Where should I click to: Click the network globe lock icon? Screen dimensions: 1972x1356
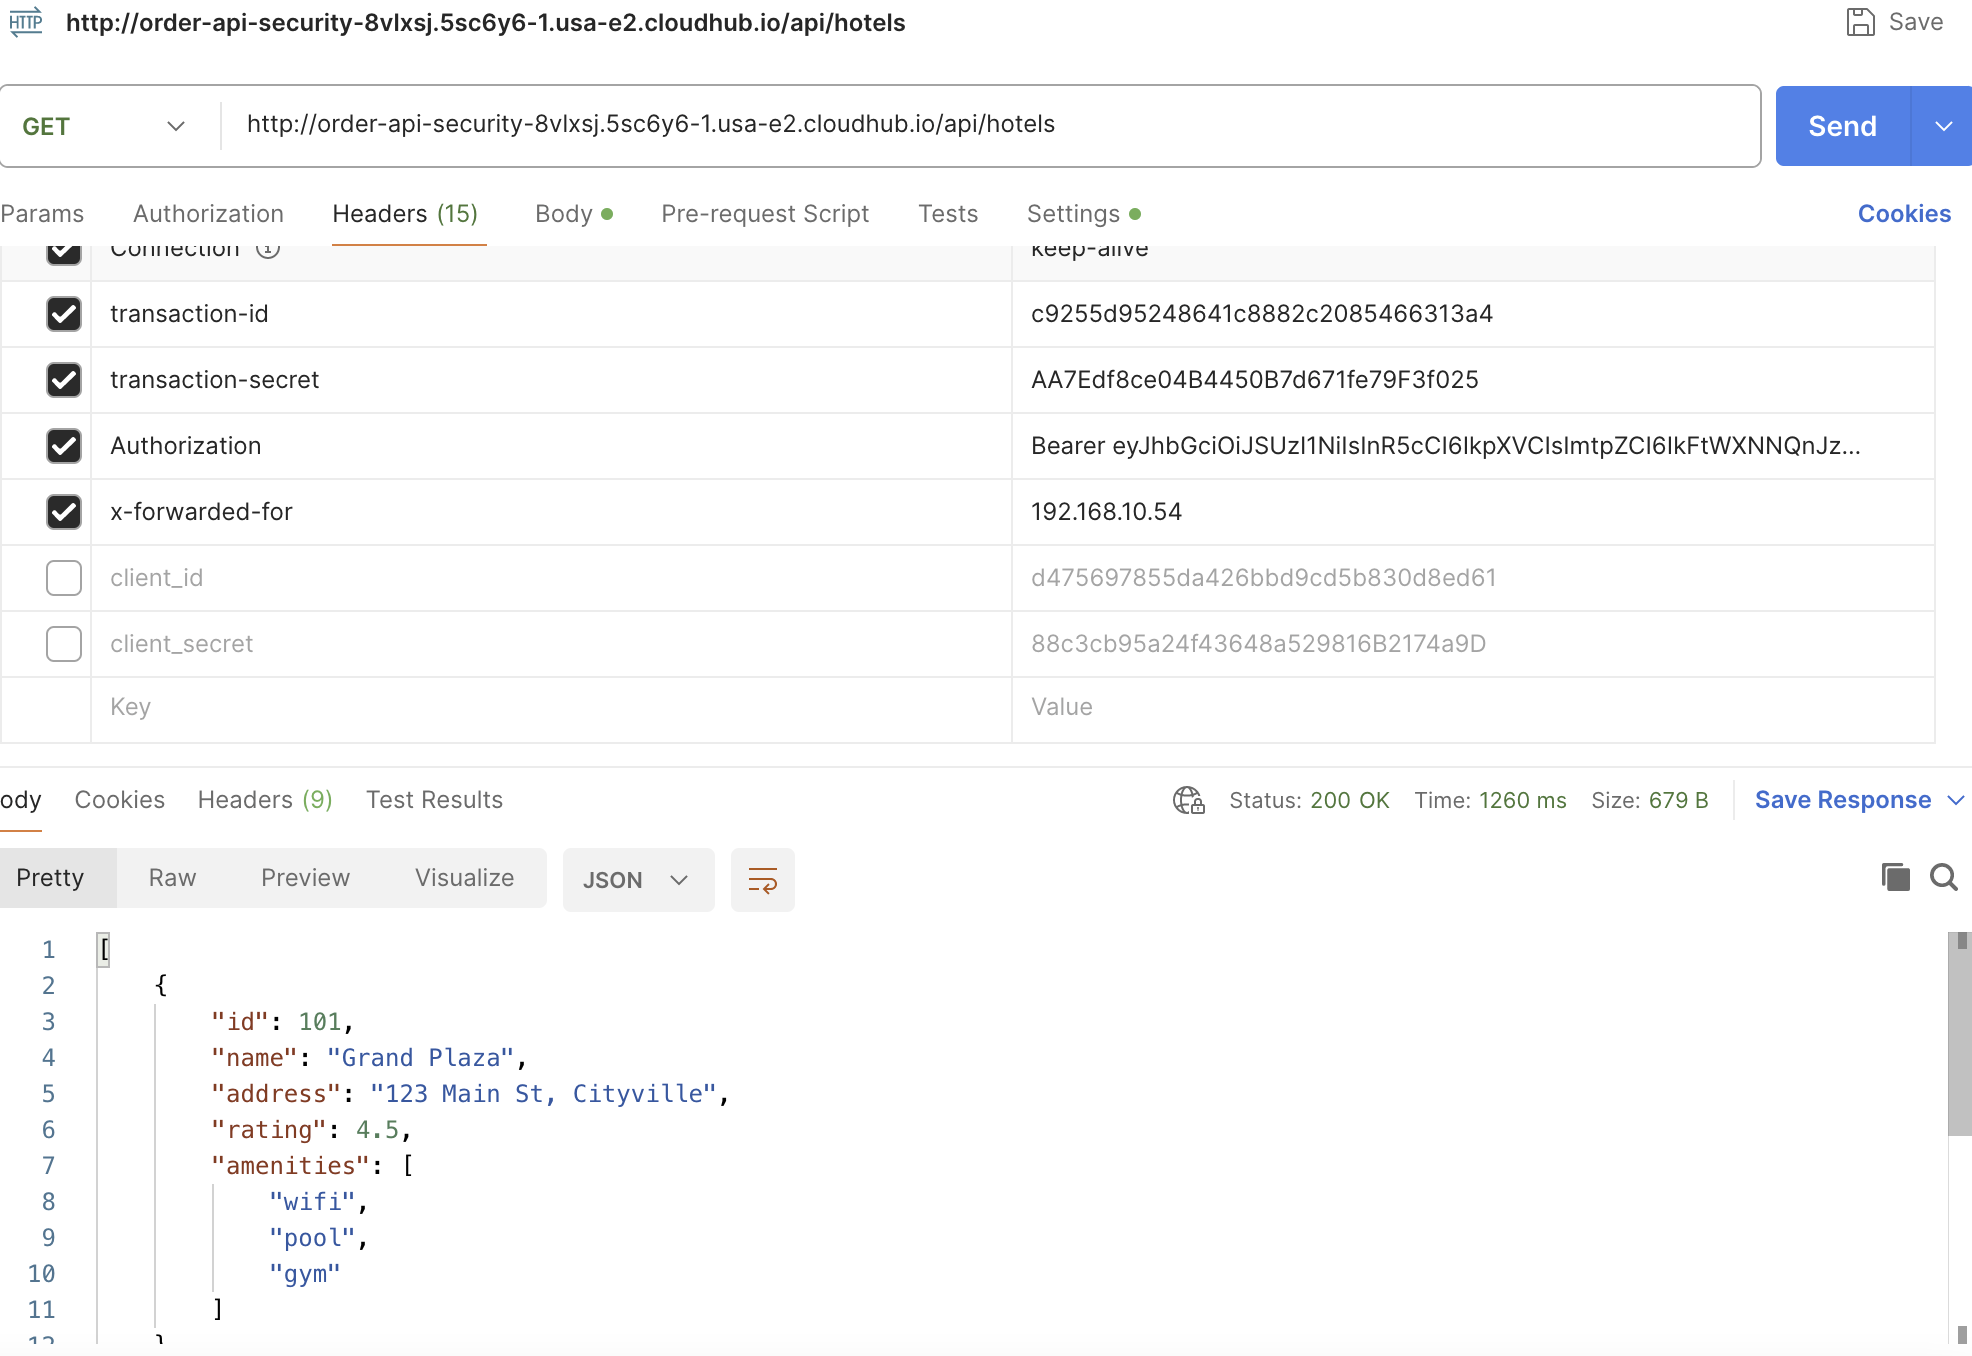[1189, 800]
